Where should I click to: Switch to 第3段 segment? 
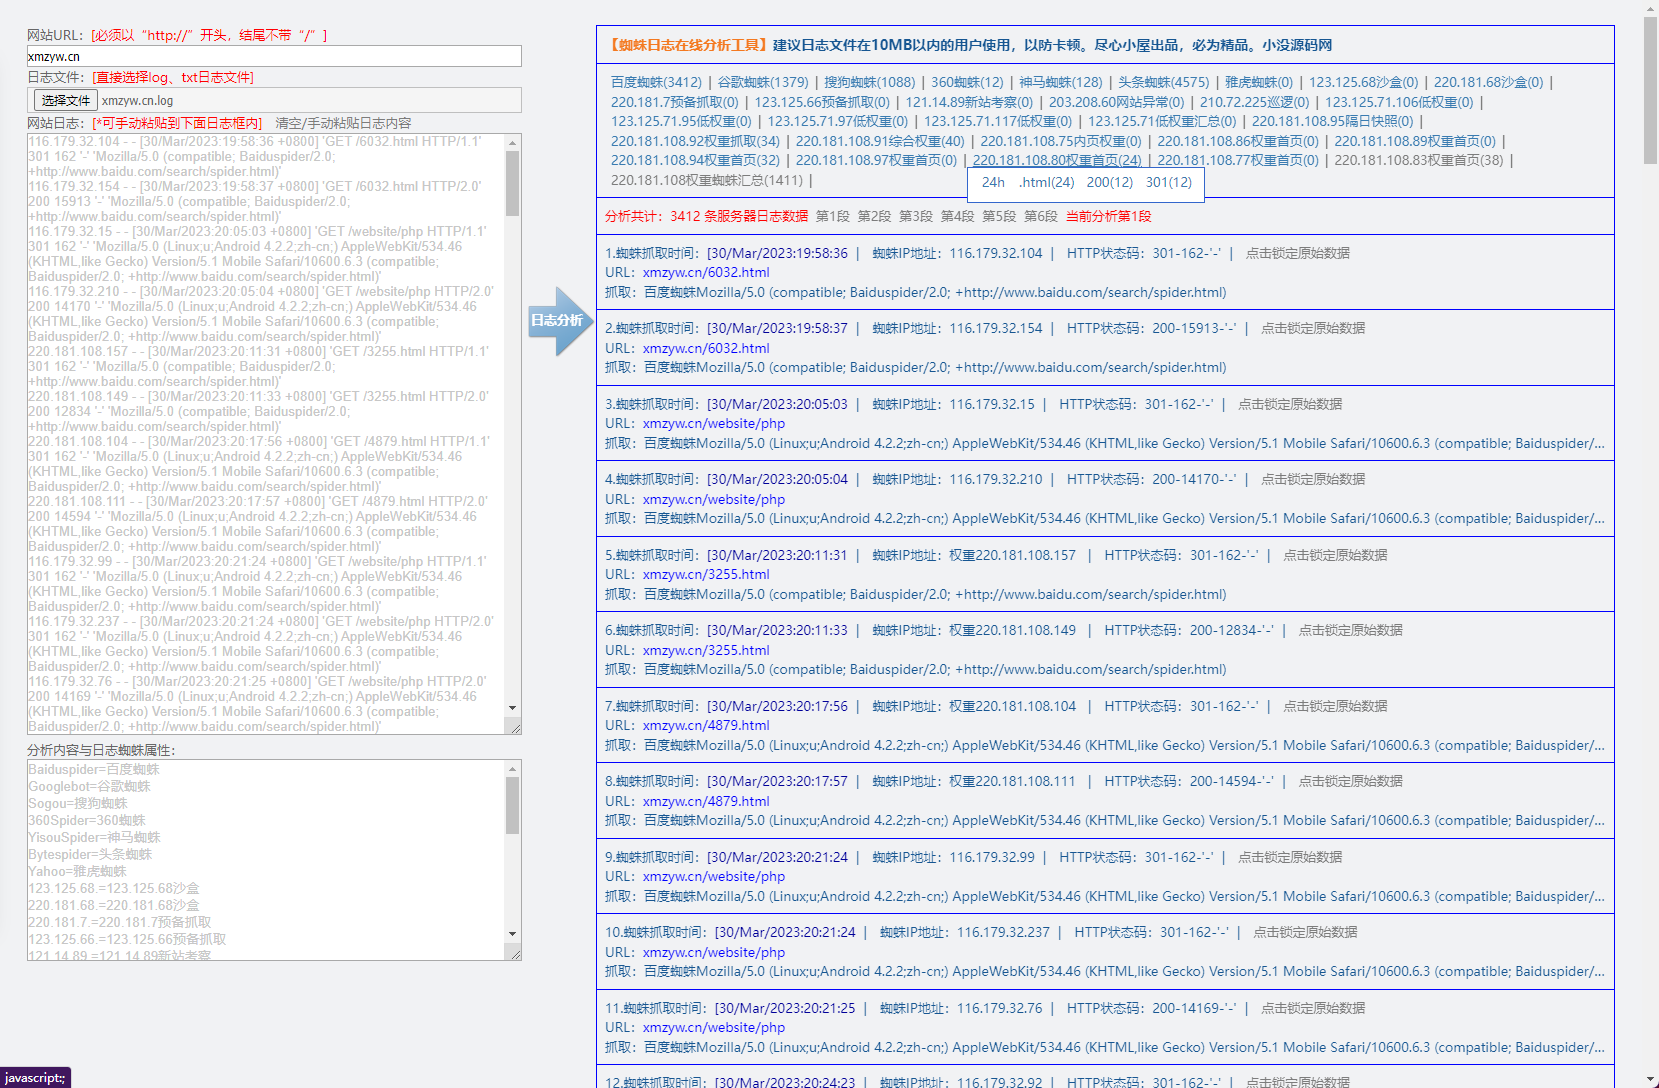coord(916,216)
